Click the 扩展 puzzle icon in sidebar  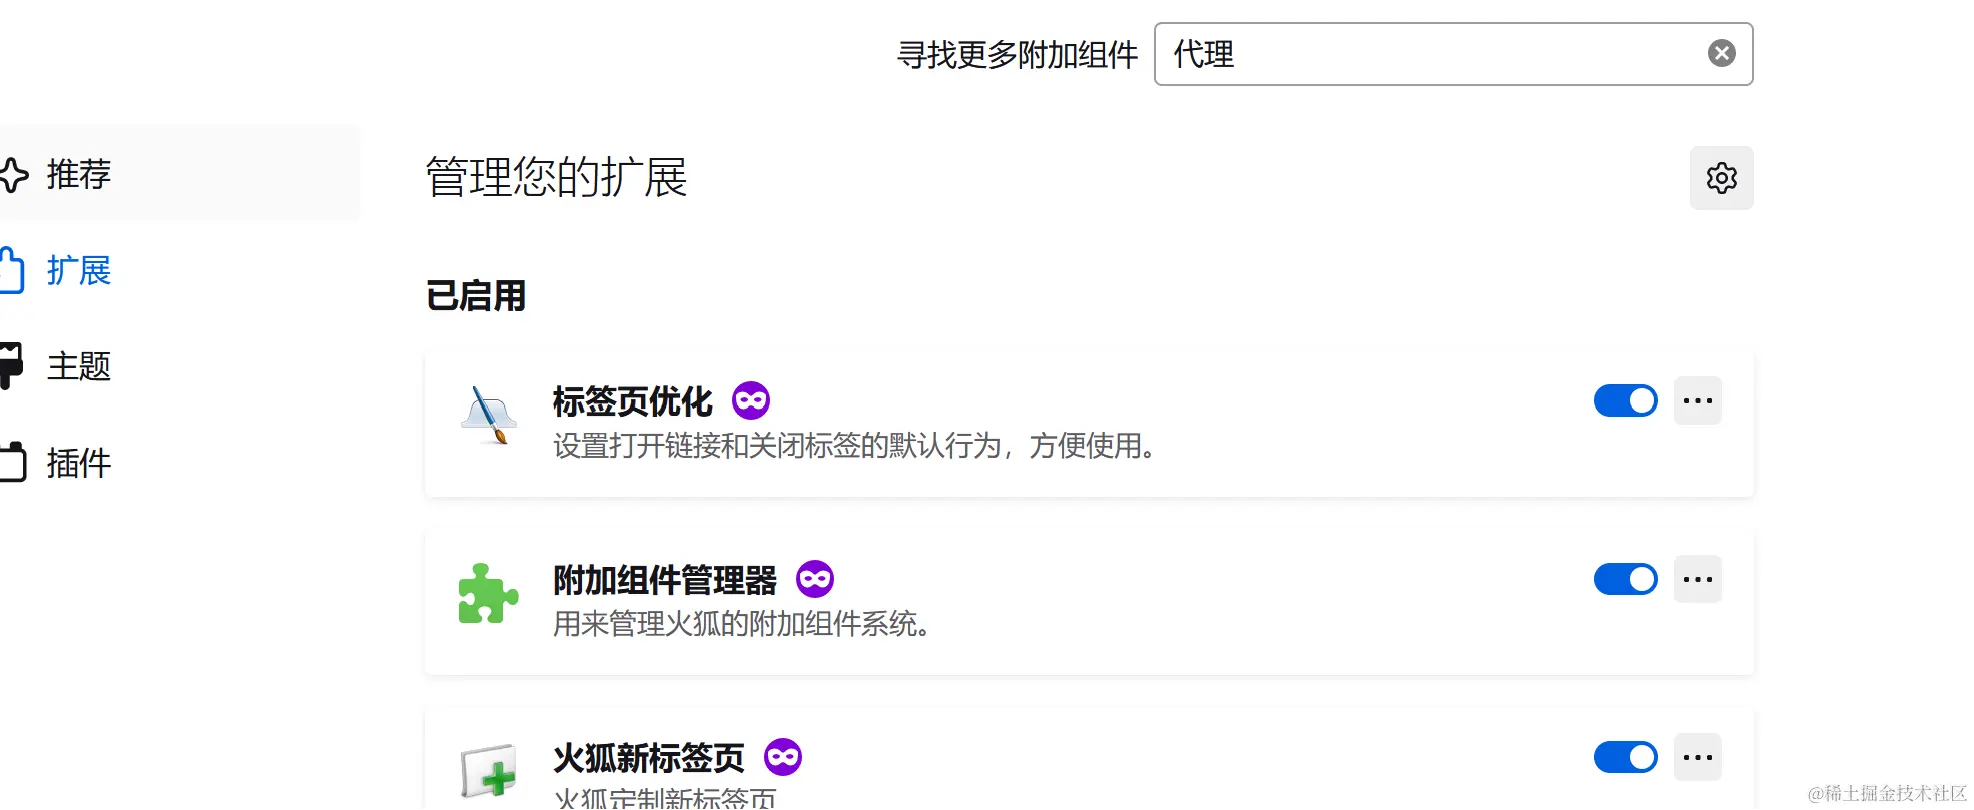coord(11,270)
